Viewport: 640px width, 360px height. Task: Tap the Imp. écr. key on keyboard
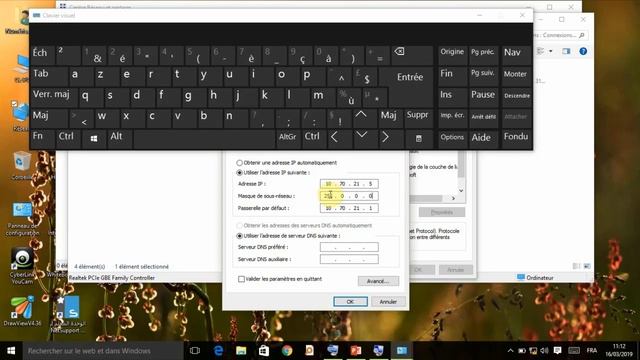click(452, 118)
